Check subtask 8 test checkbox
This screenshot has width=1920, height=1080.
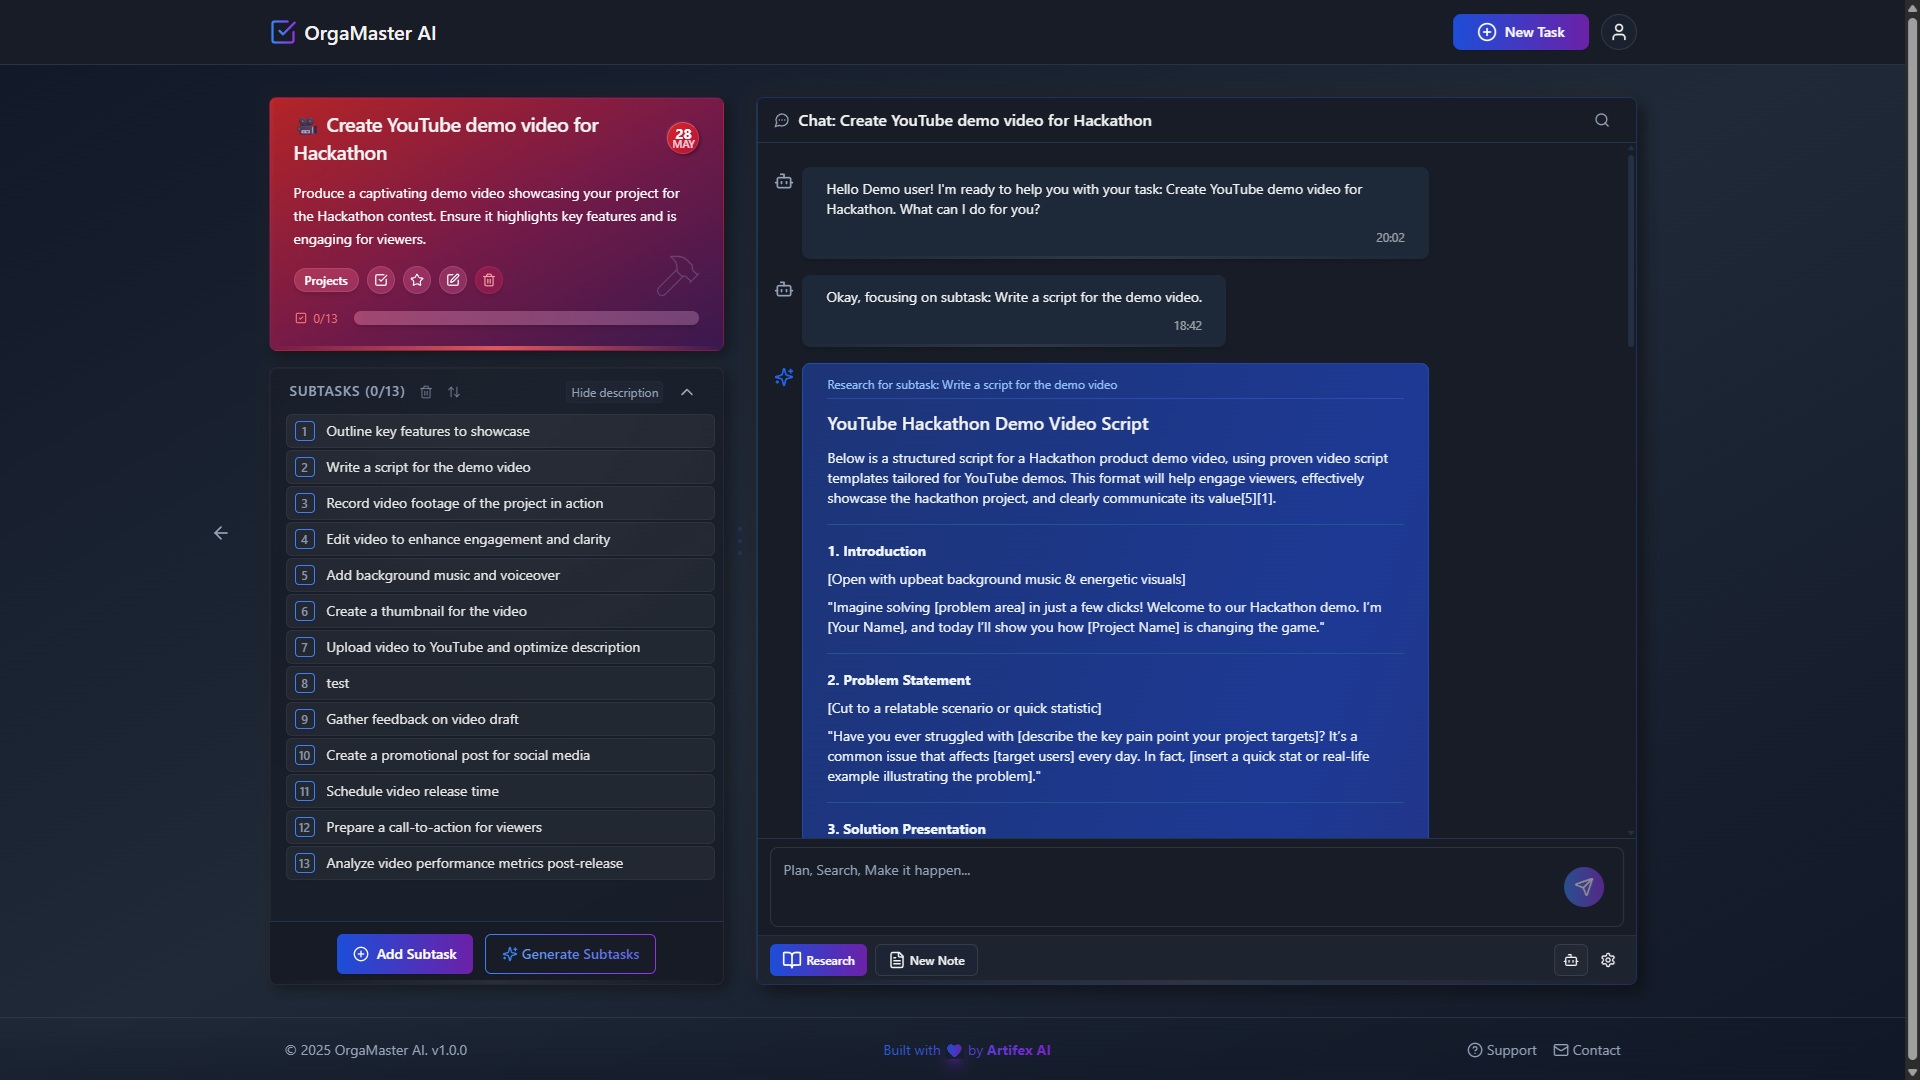click(305, 683)
